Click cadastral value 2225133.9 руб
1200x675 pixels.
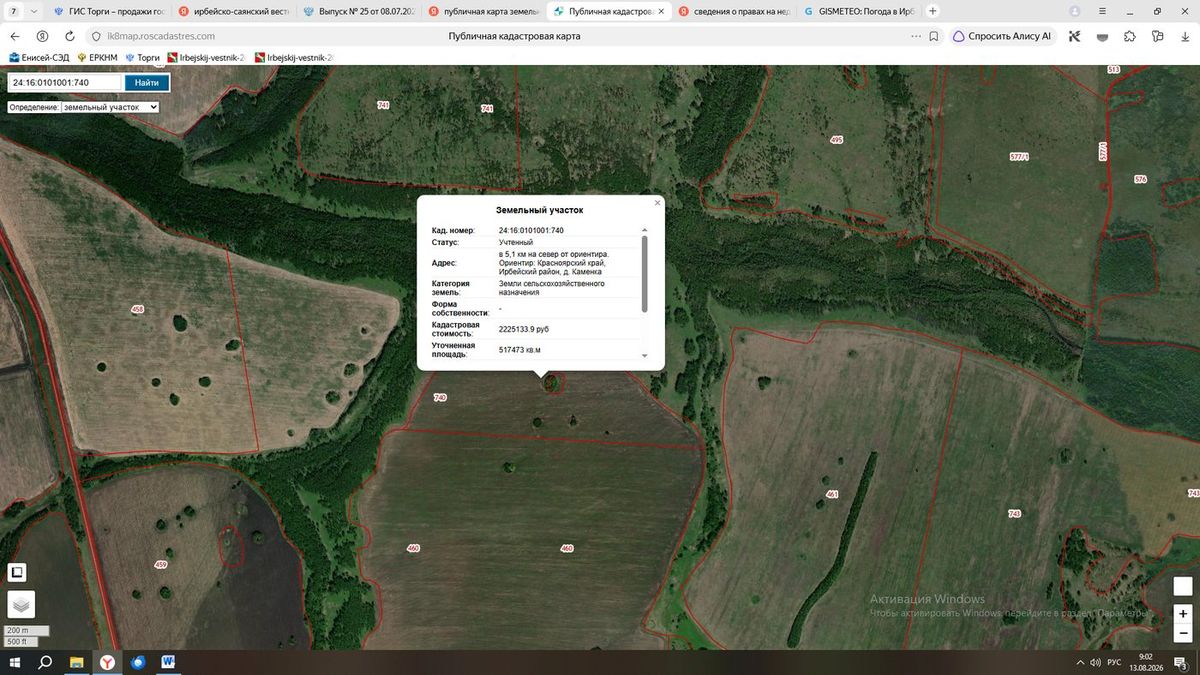coord(524,329)
